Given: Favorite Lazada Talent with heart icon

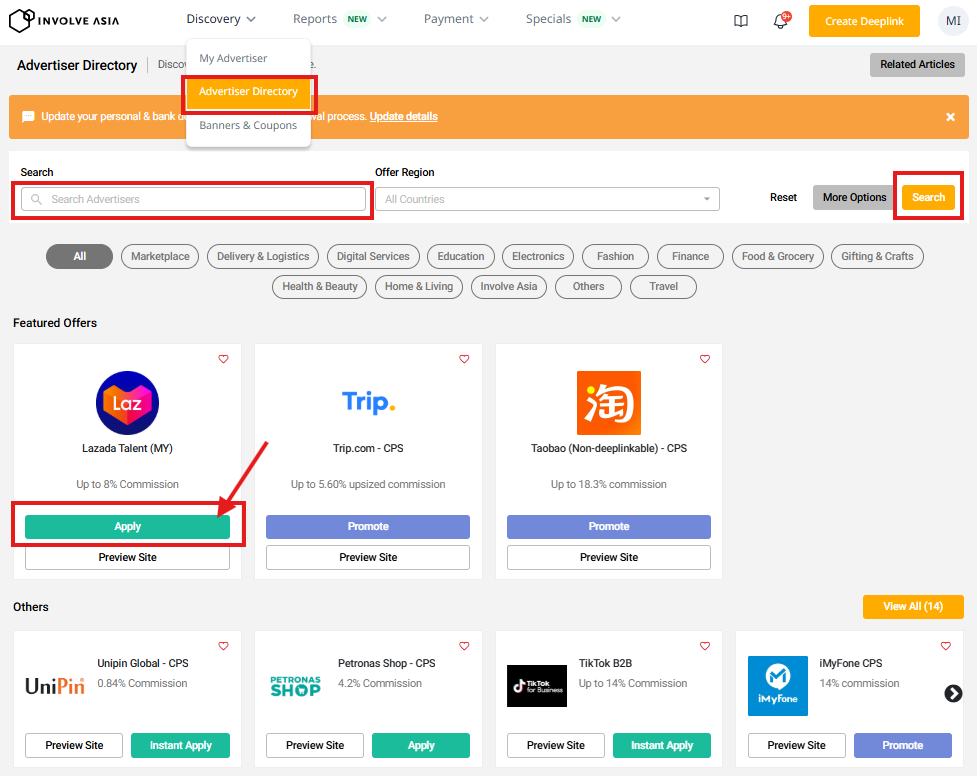Looking at the screenshot, I should point(223,359).
